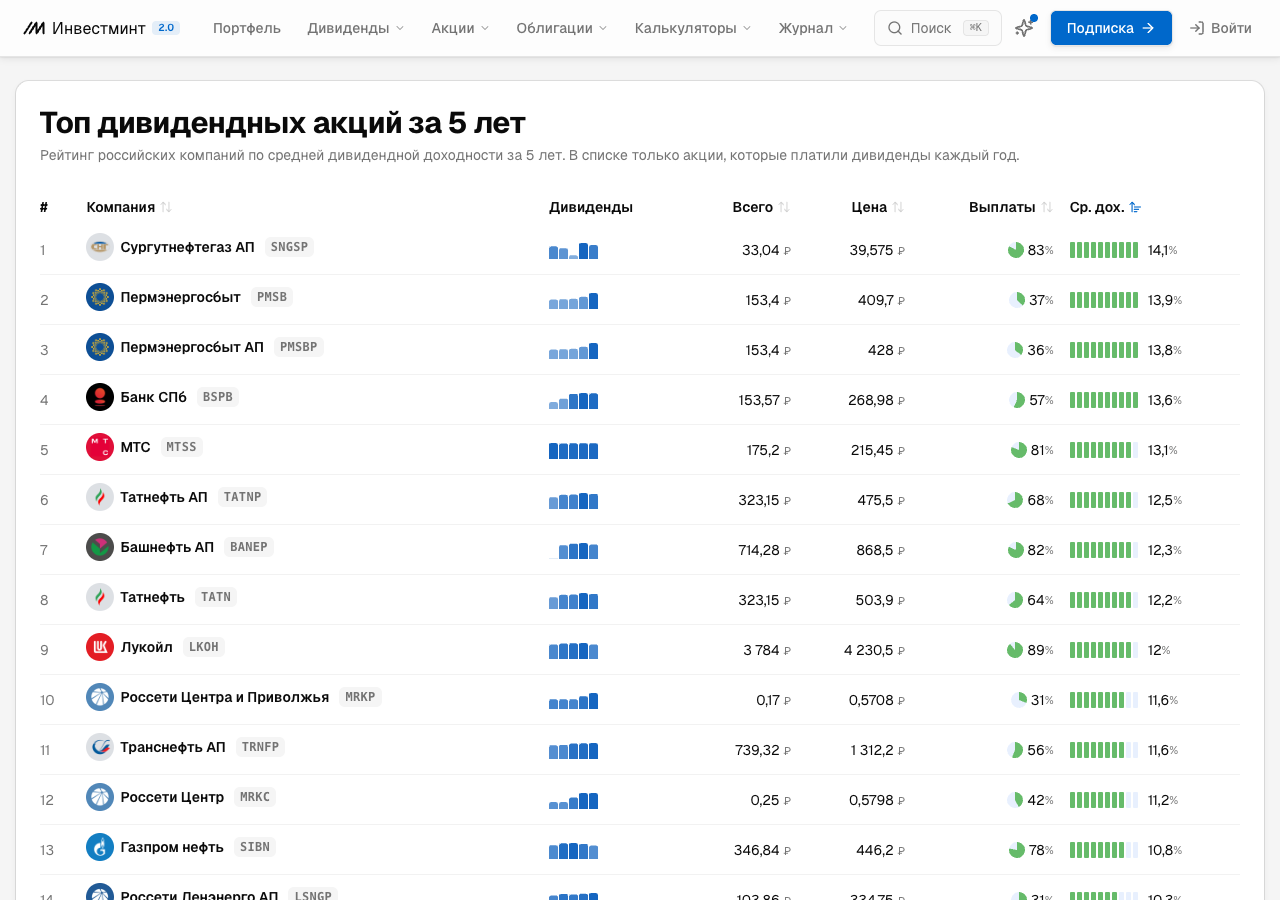Click the dividend bar chart for МТС
Viewport: 1280px width, 900px height.
click(x=573, y=451)
